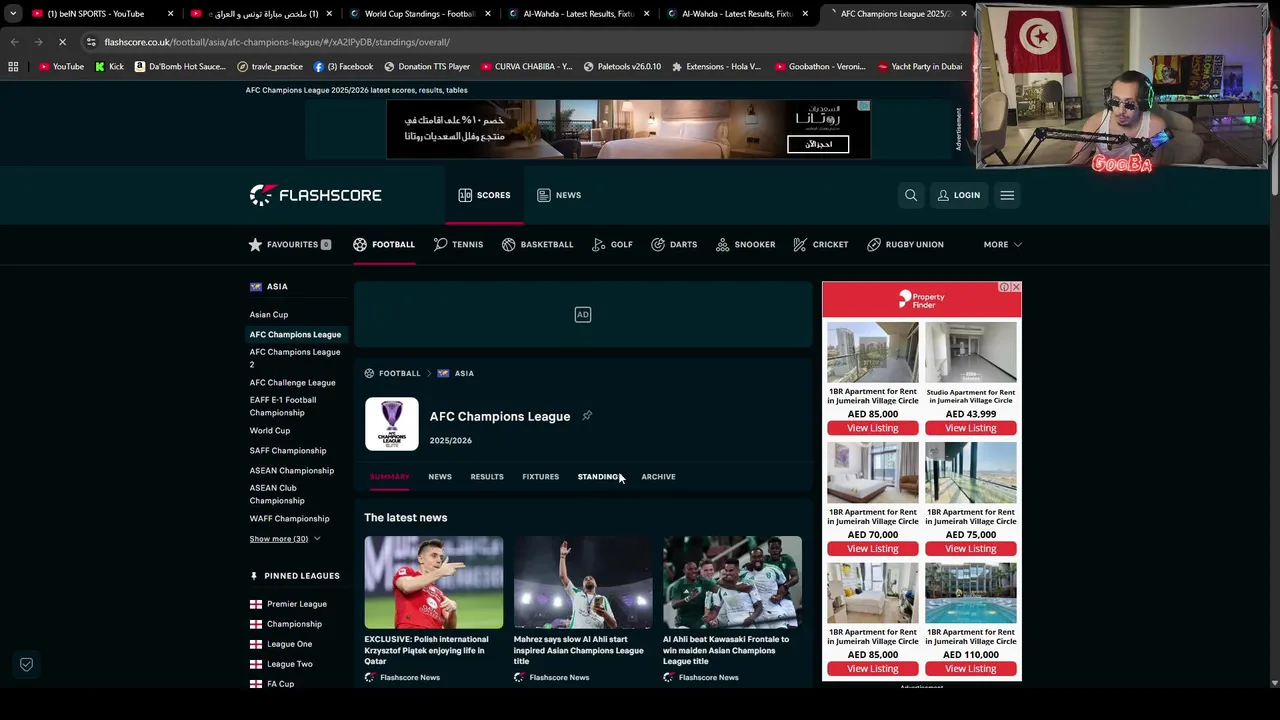The width and height of the screenshot is (1280, 720).
Task: Click the hotel banner ad Arabic booking button
Action: tap(818, 144)
